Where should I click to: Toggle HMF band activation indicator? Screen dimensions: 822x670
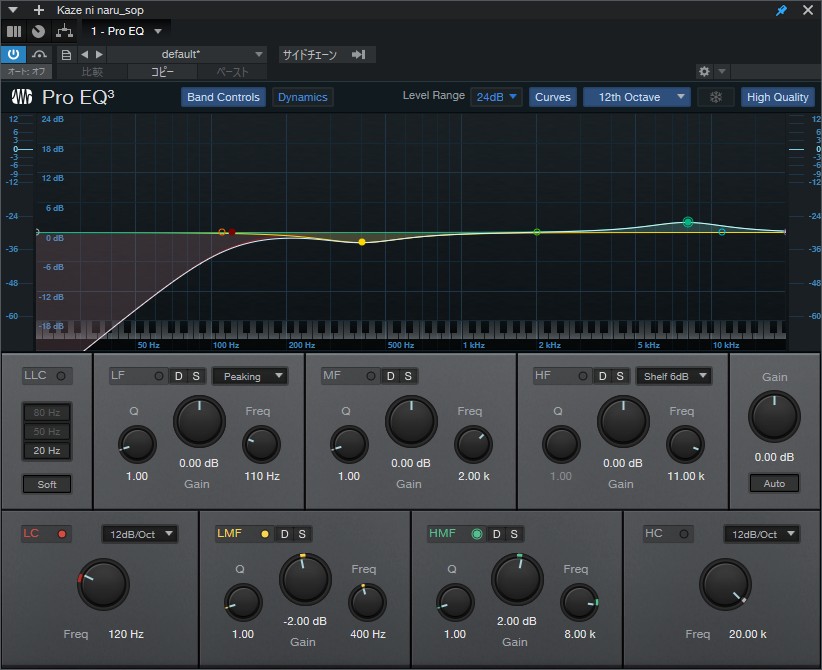tap(477, 534)
